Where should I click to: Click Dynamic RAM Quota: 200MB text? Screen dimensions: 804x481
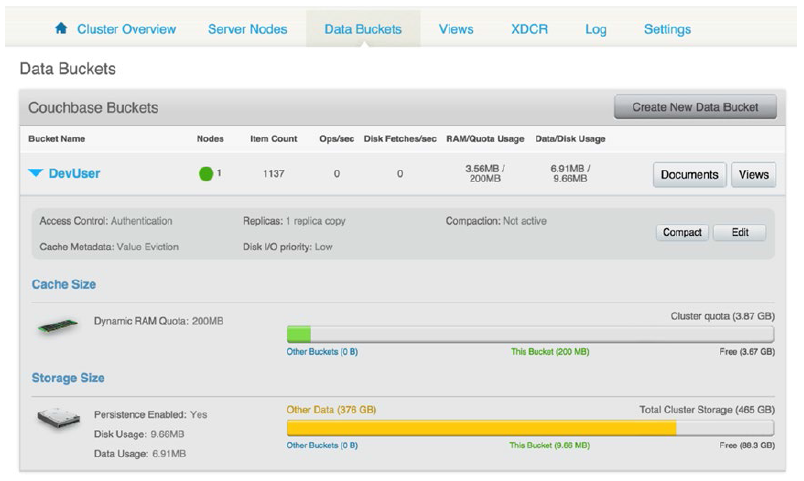point(158,321)
